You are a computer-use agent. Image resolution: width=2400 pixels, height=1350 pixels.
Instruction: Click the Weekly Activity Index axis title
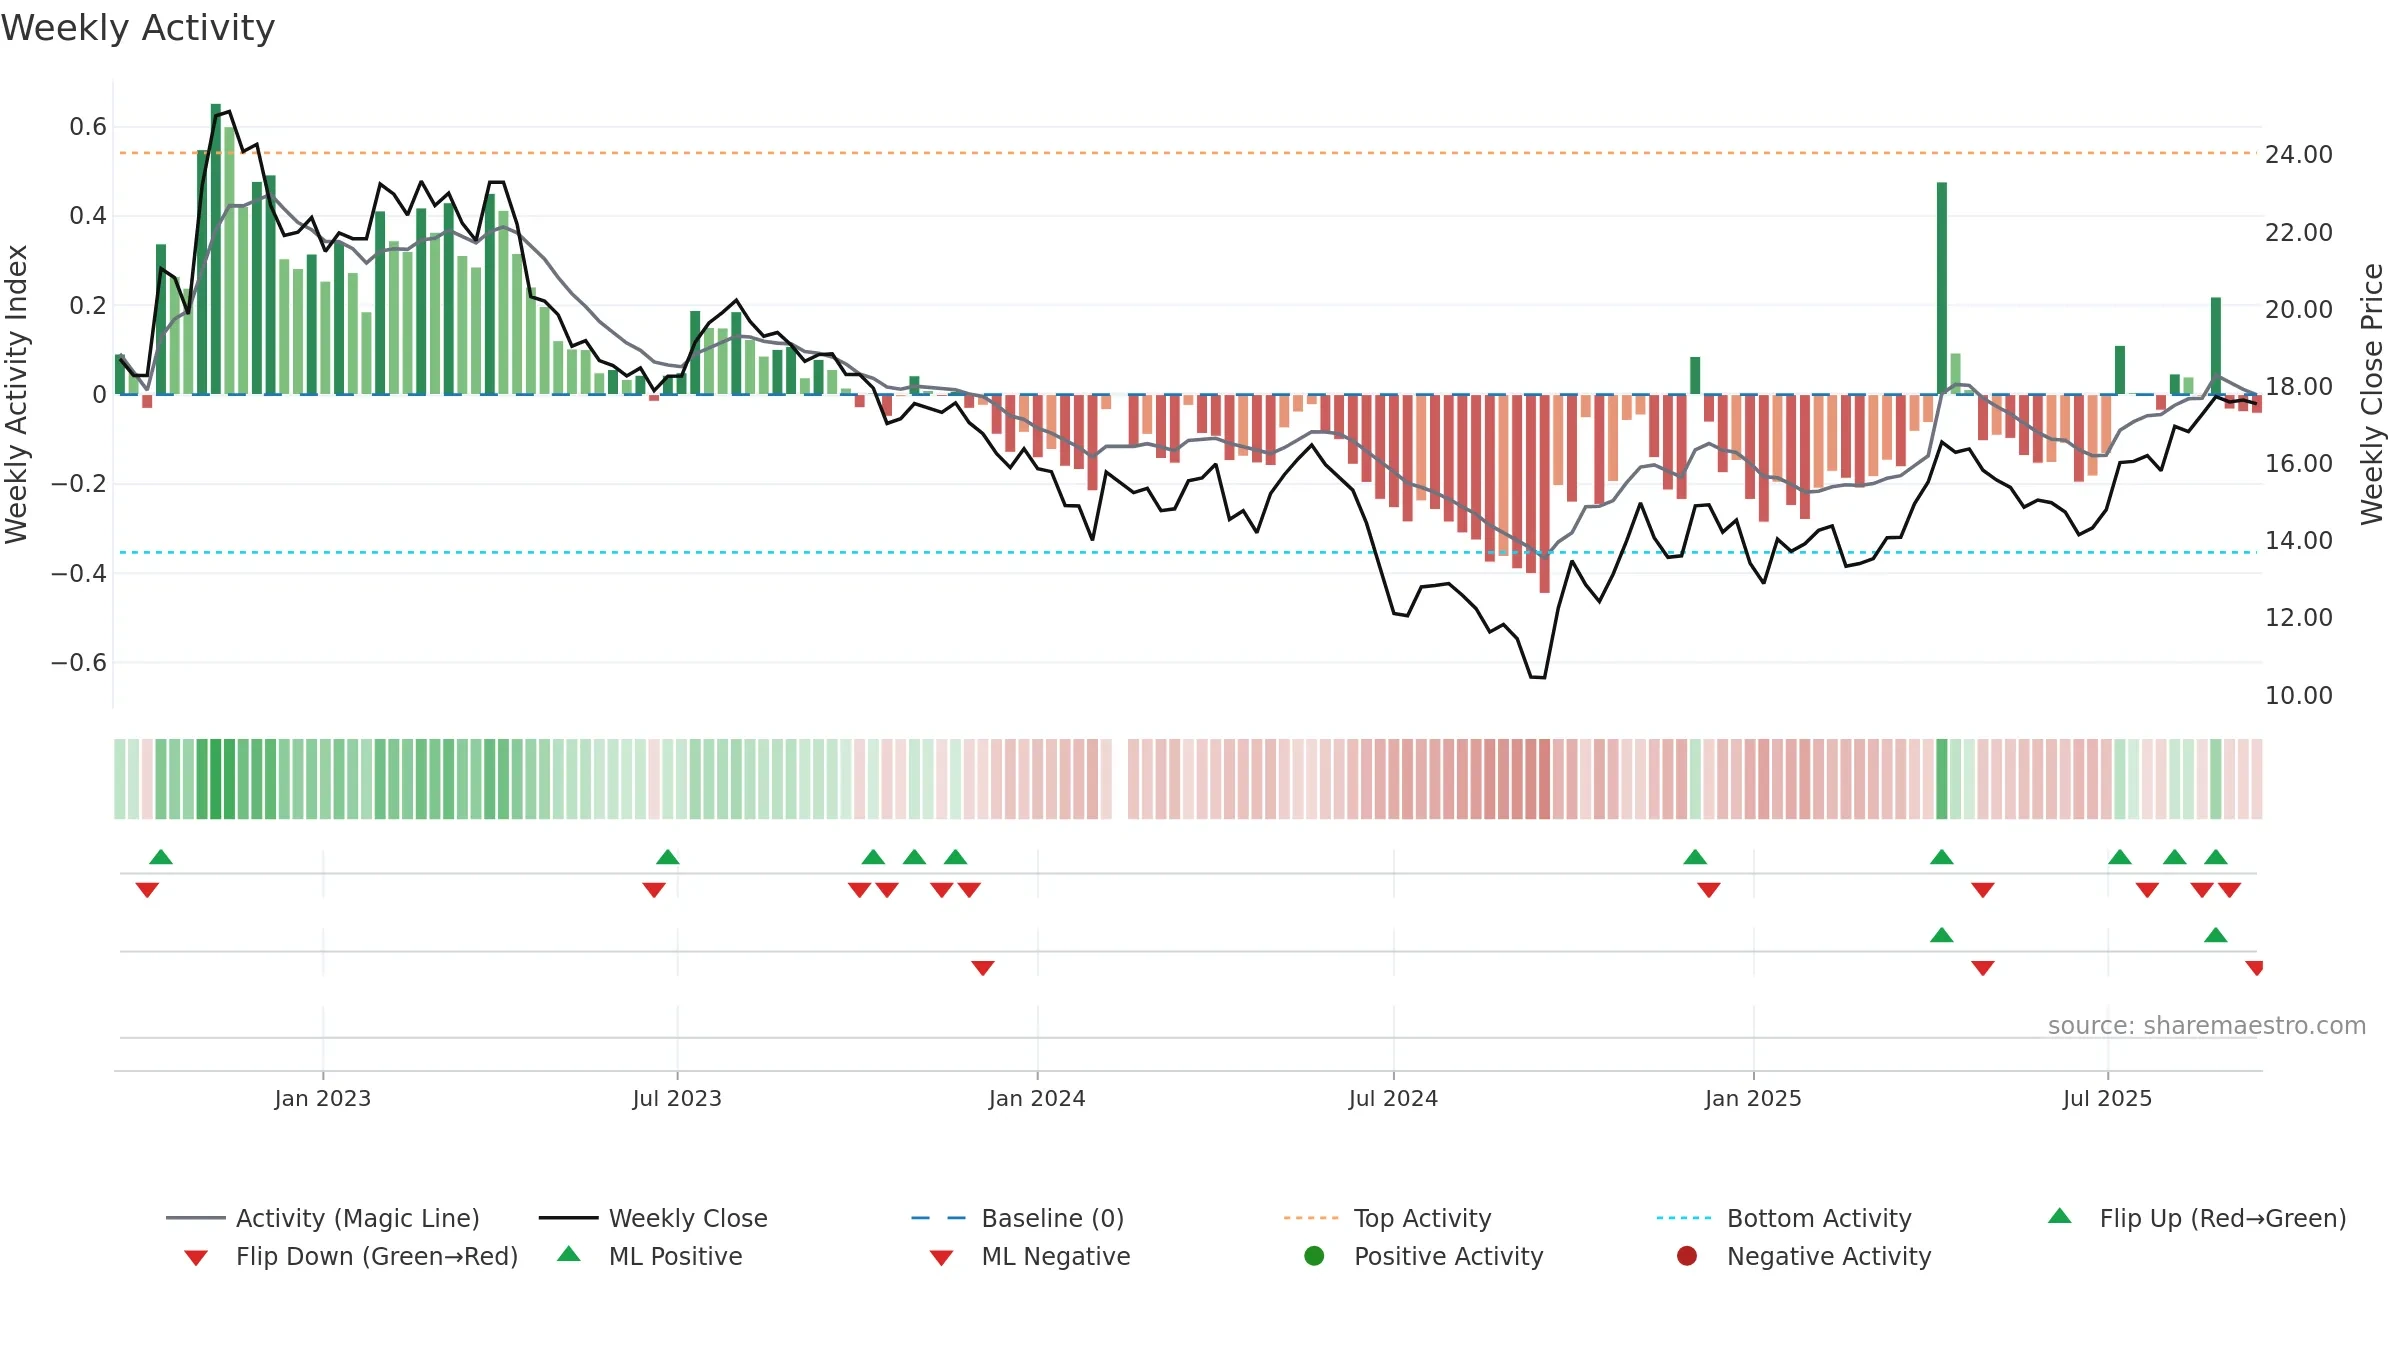point(16,394)
